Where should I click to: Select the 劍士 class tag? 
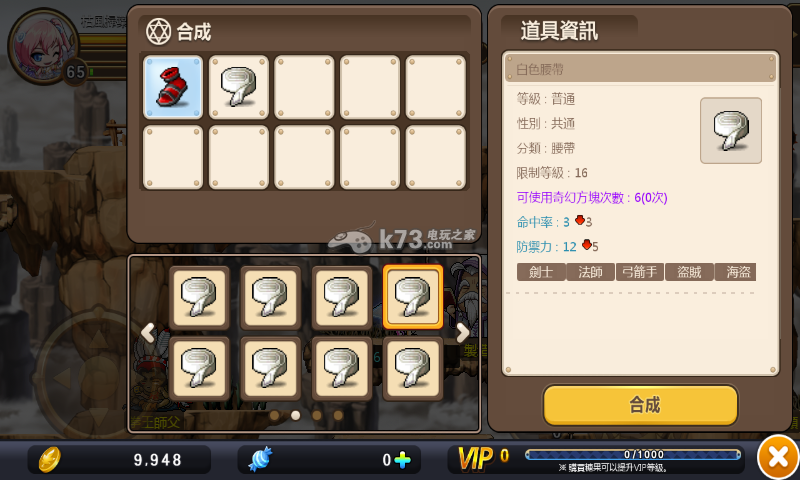point(541,272)
